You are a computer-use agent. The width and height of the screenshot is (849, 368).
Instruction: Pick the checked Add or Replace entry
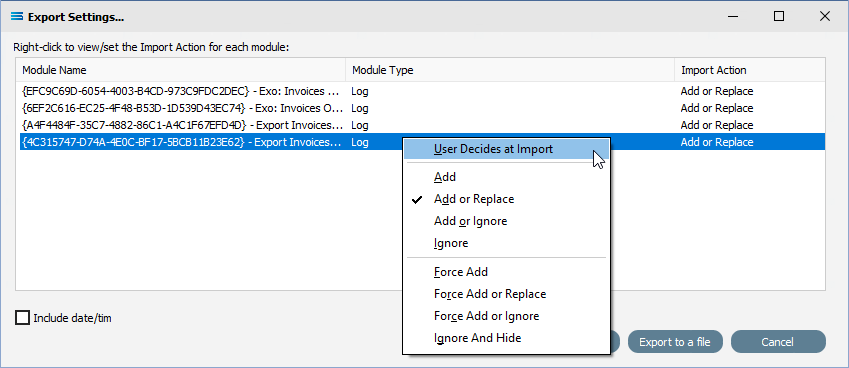[506, 199]
